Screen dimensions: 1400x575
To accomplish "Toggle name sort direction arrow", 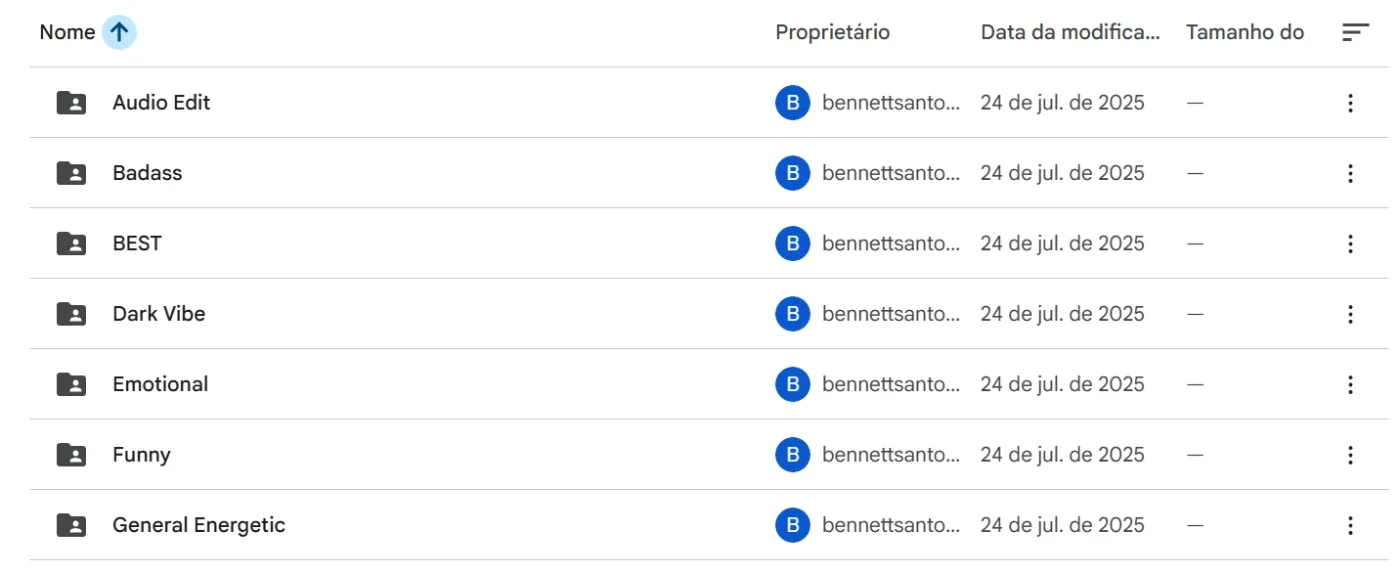I will pos(119,32).
